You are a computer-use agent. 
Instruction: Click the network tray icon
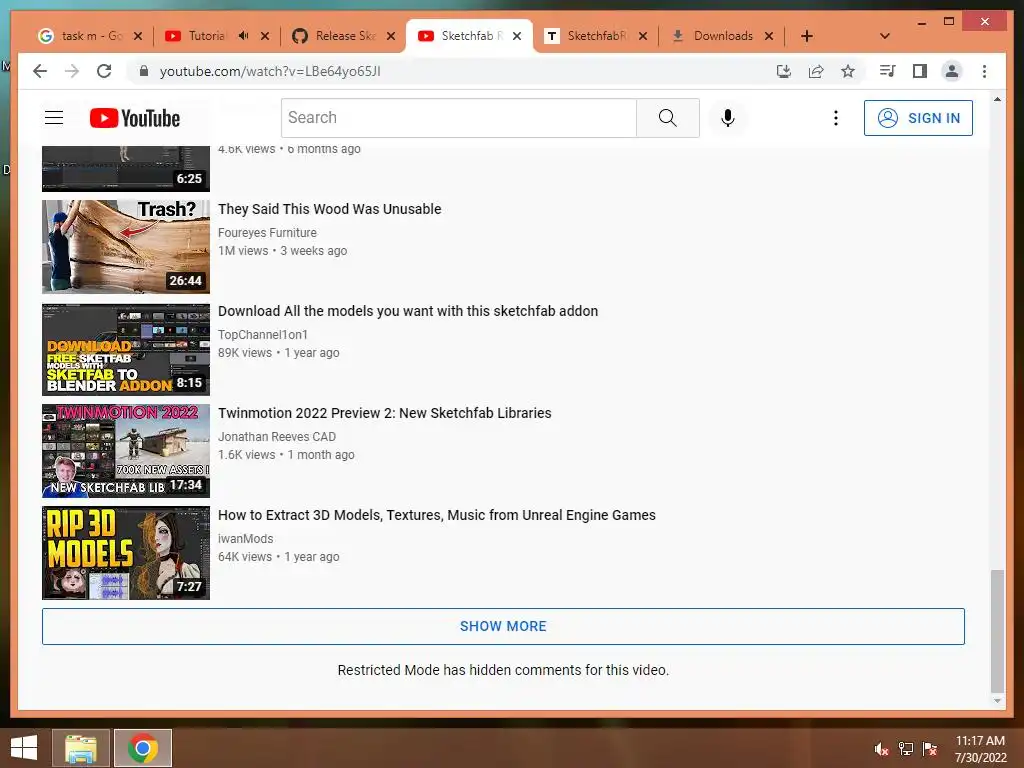pyautogui.click(x=906, y=749)
